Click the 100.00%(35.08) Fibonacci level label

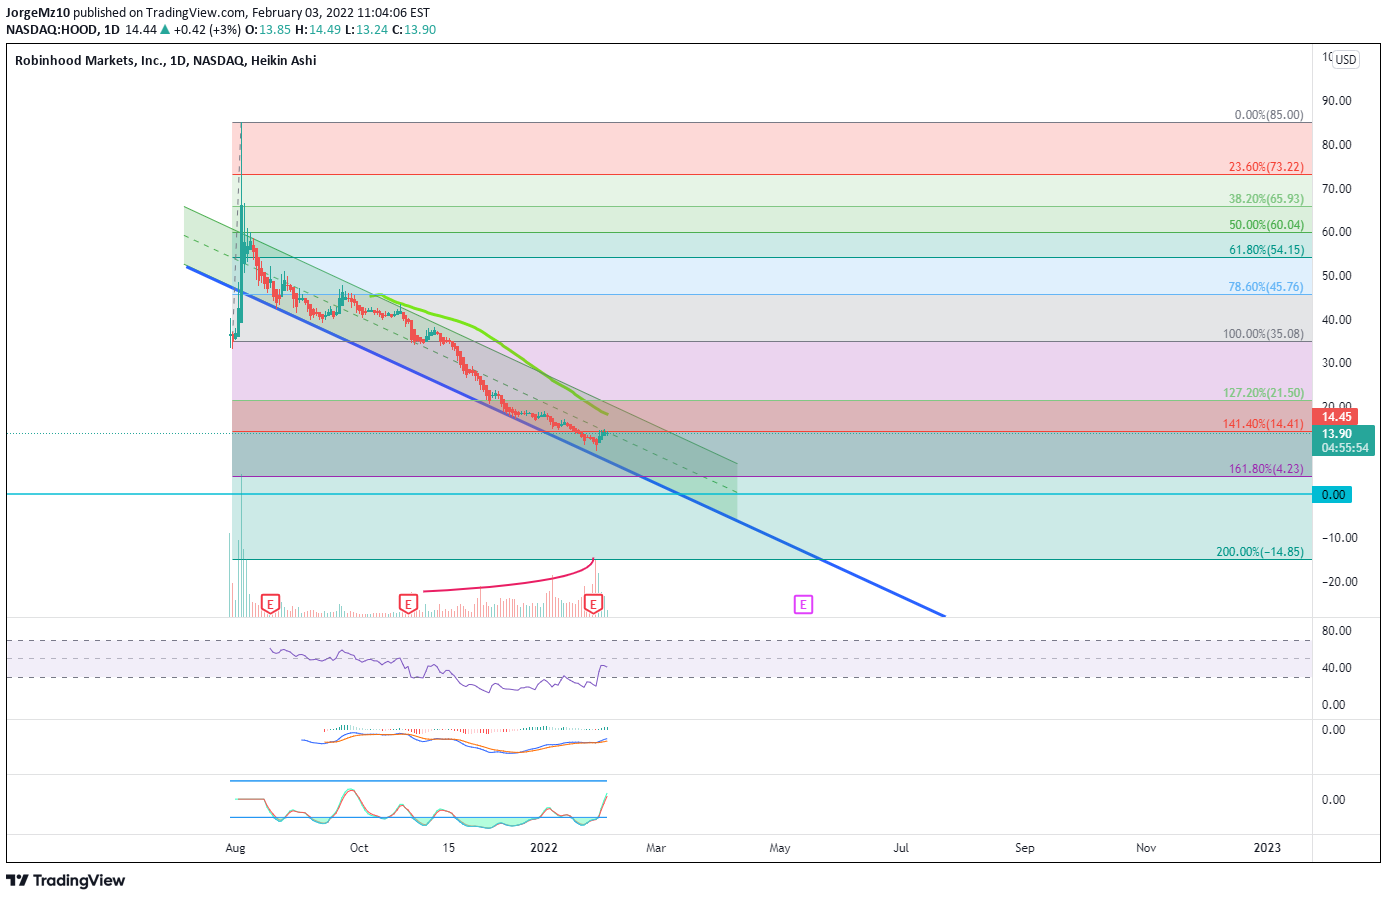[1262, 334]
